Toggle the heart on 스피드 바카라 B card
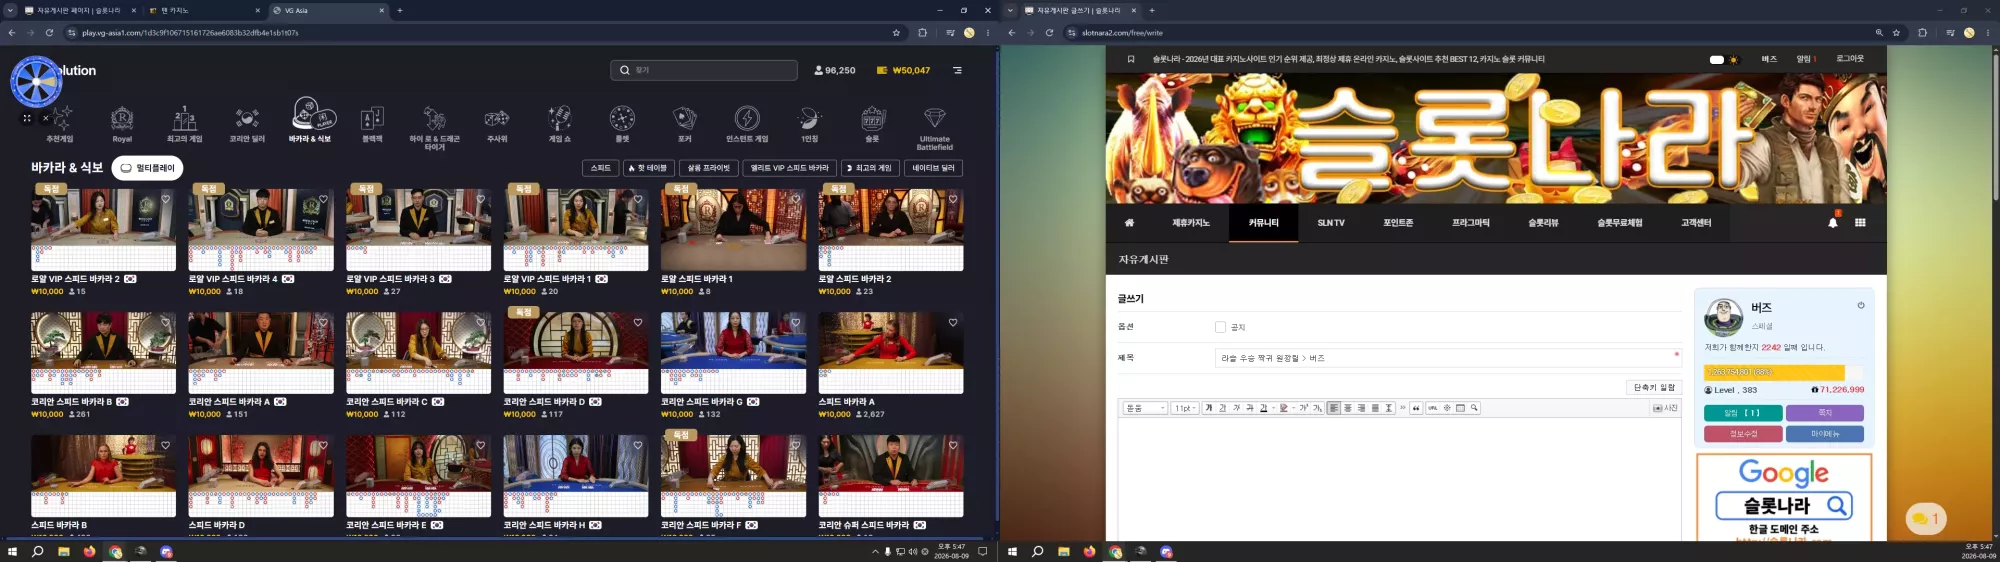The image size is (2000, 562). 166,445
